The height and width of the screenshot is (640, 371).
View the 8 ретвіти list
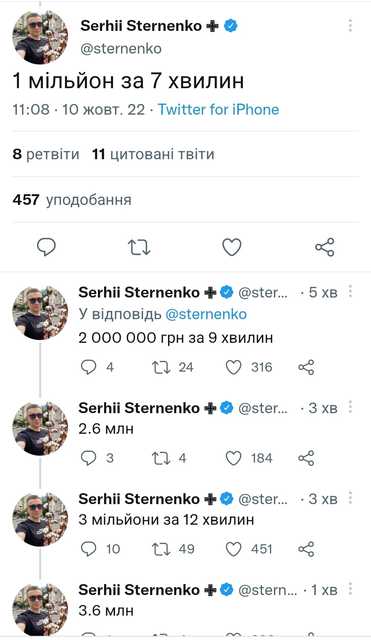coord(46,154)
